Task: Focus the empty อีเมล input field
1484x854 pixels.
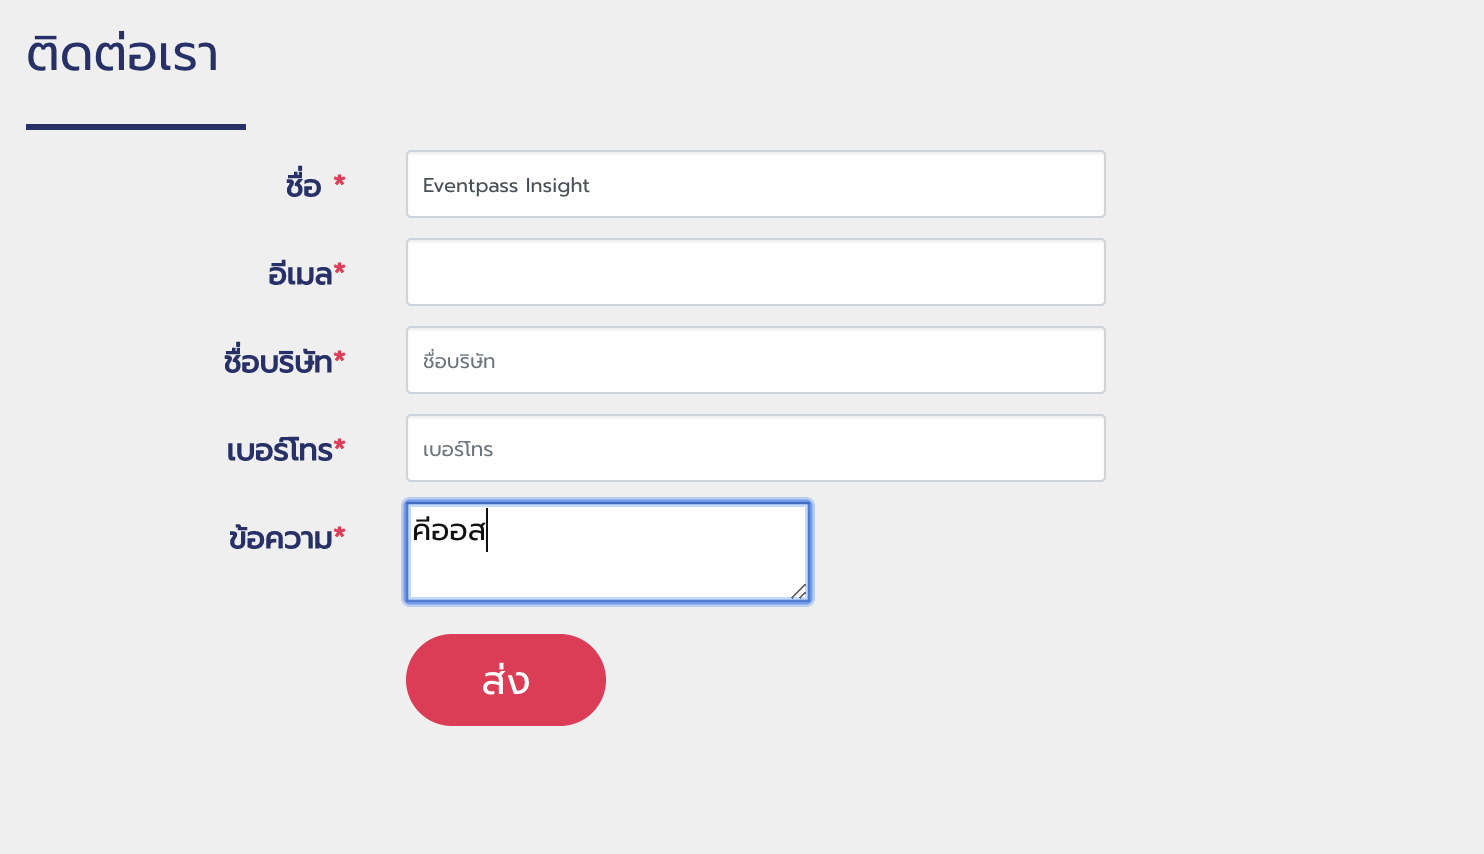Action: (755, 272)
